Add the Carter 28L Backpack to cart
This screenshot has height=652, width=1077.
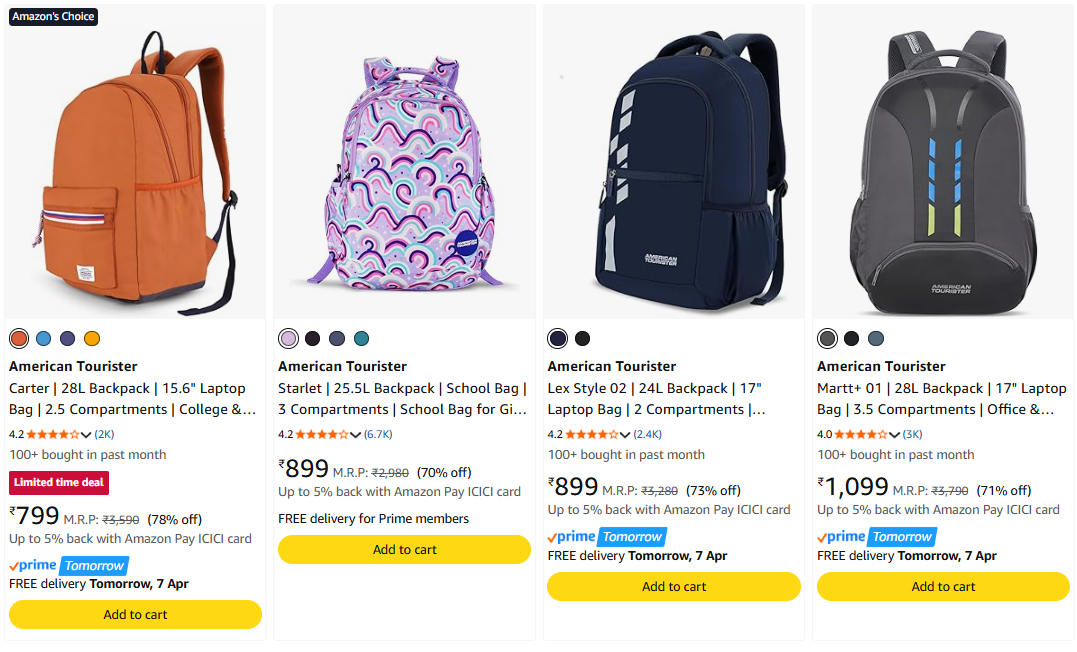point(135,614)
